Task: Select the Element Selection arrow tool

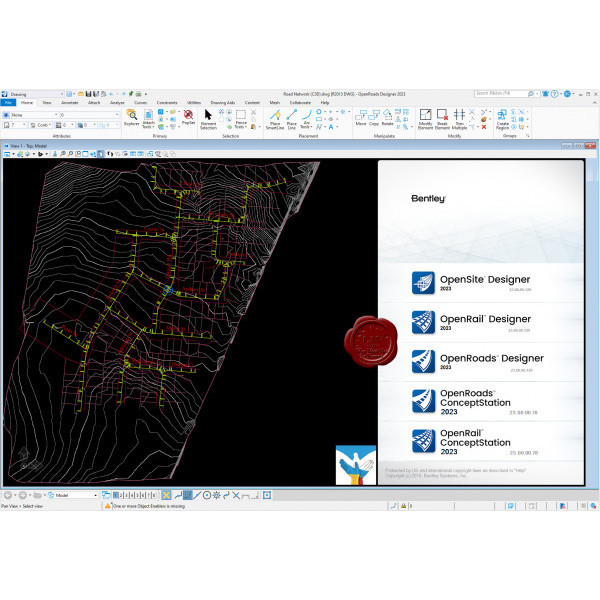Action: (x=208, y=117)
